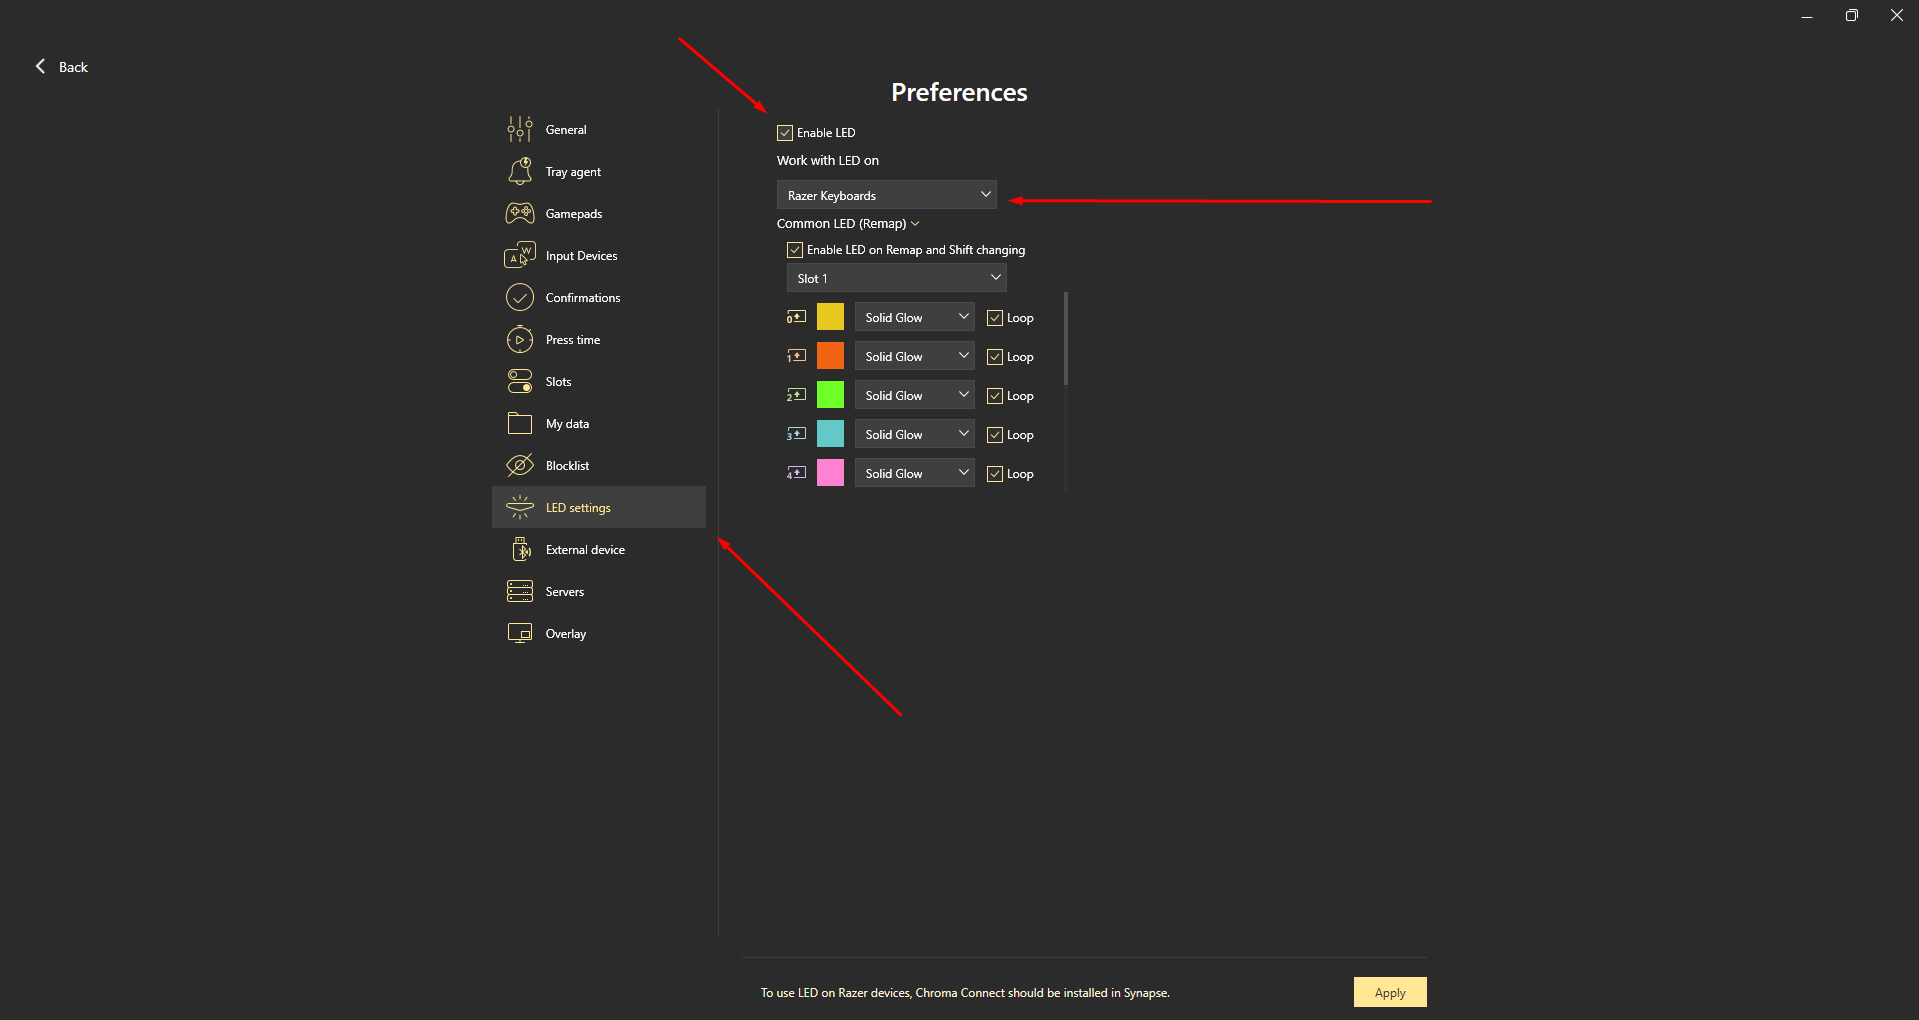Viewport: 1919px width, 1020px height.
Task: Click the External device icon
Action: (519, 550)
